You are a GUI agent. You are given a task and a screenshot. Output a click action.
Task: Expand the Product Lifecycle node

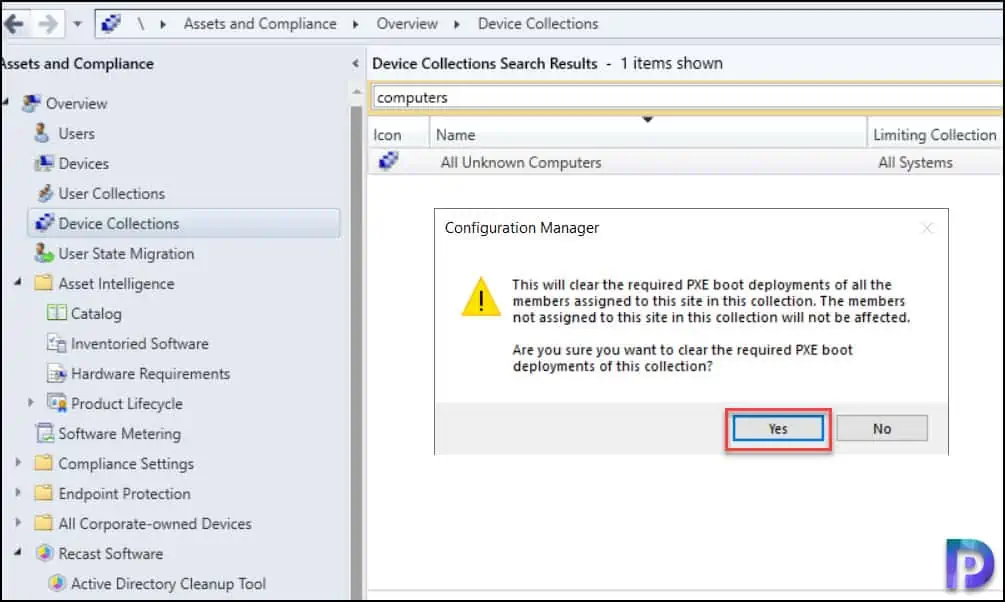point(30,403)
